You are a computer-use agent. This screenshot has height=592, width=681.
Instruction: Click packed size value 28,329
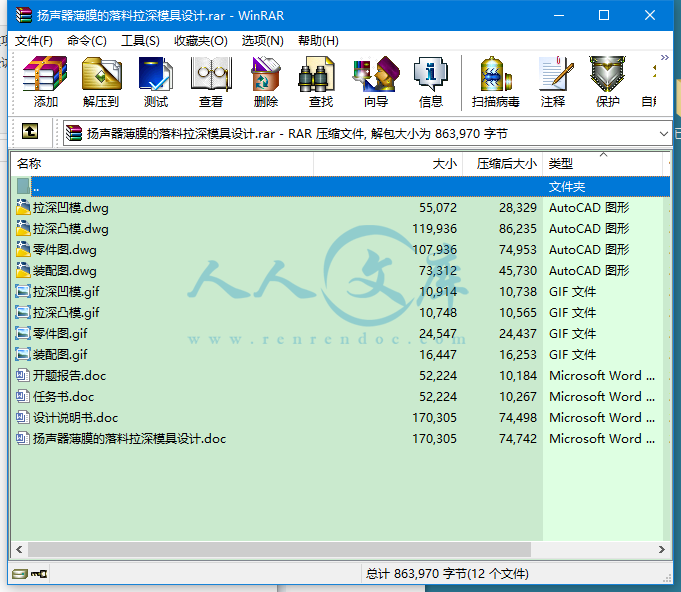tap(518, 208)
